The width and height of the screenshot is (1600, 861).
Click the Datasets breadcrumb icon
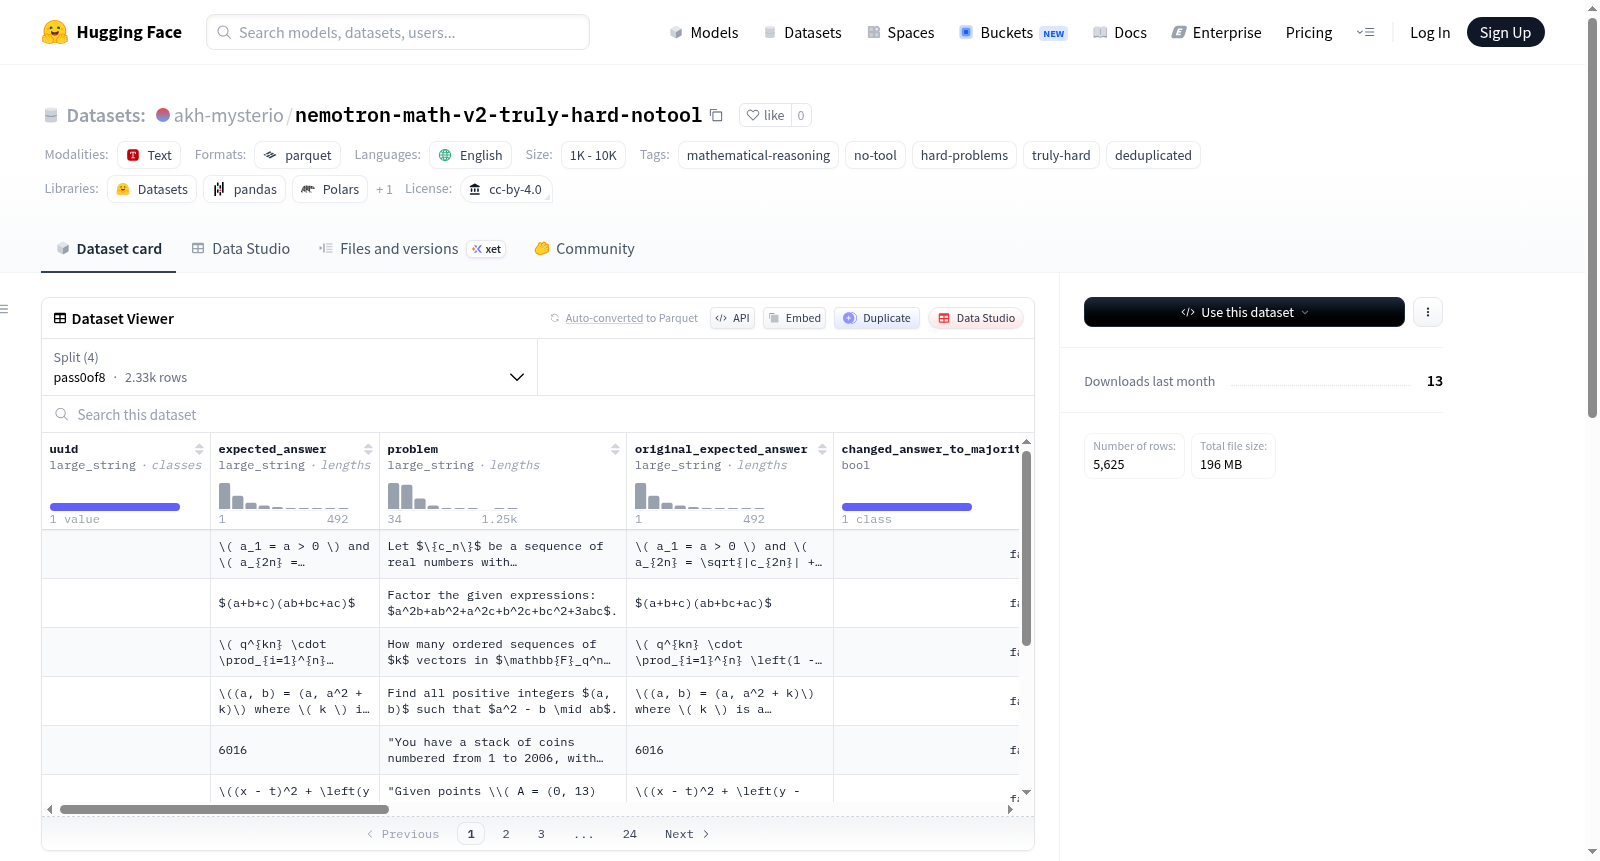pos(51,115)
